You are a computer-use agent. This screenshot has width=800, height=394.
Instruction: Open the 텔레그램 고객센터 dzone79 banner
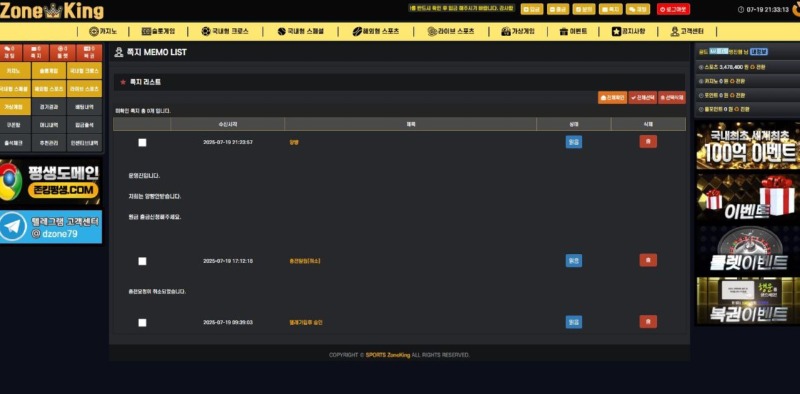point(51,227)
